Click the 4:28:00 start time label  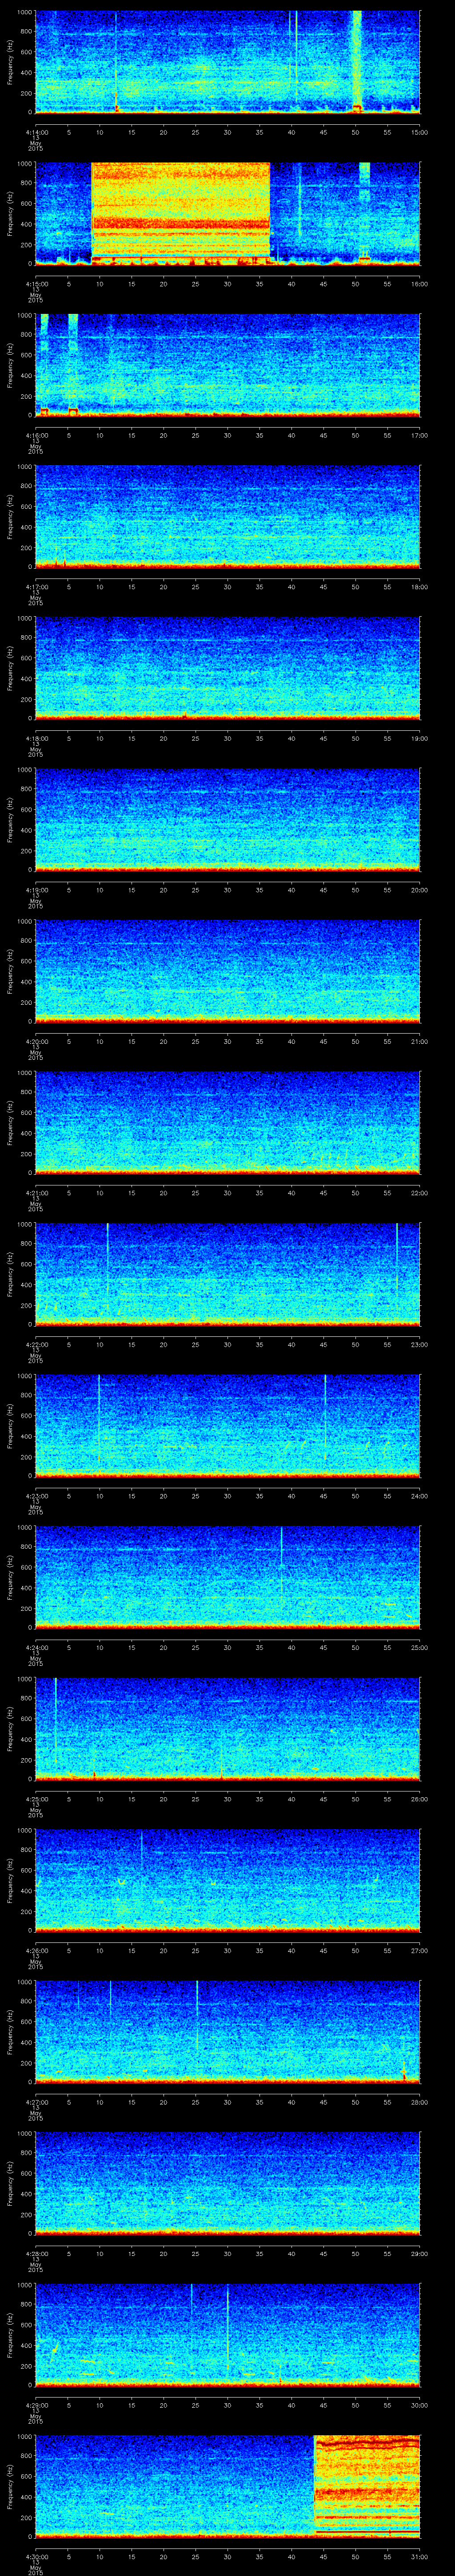click(36, 2254)
